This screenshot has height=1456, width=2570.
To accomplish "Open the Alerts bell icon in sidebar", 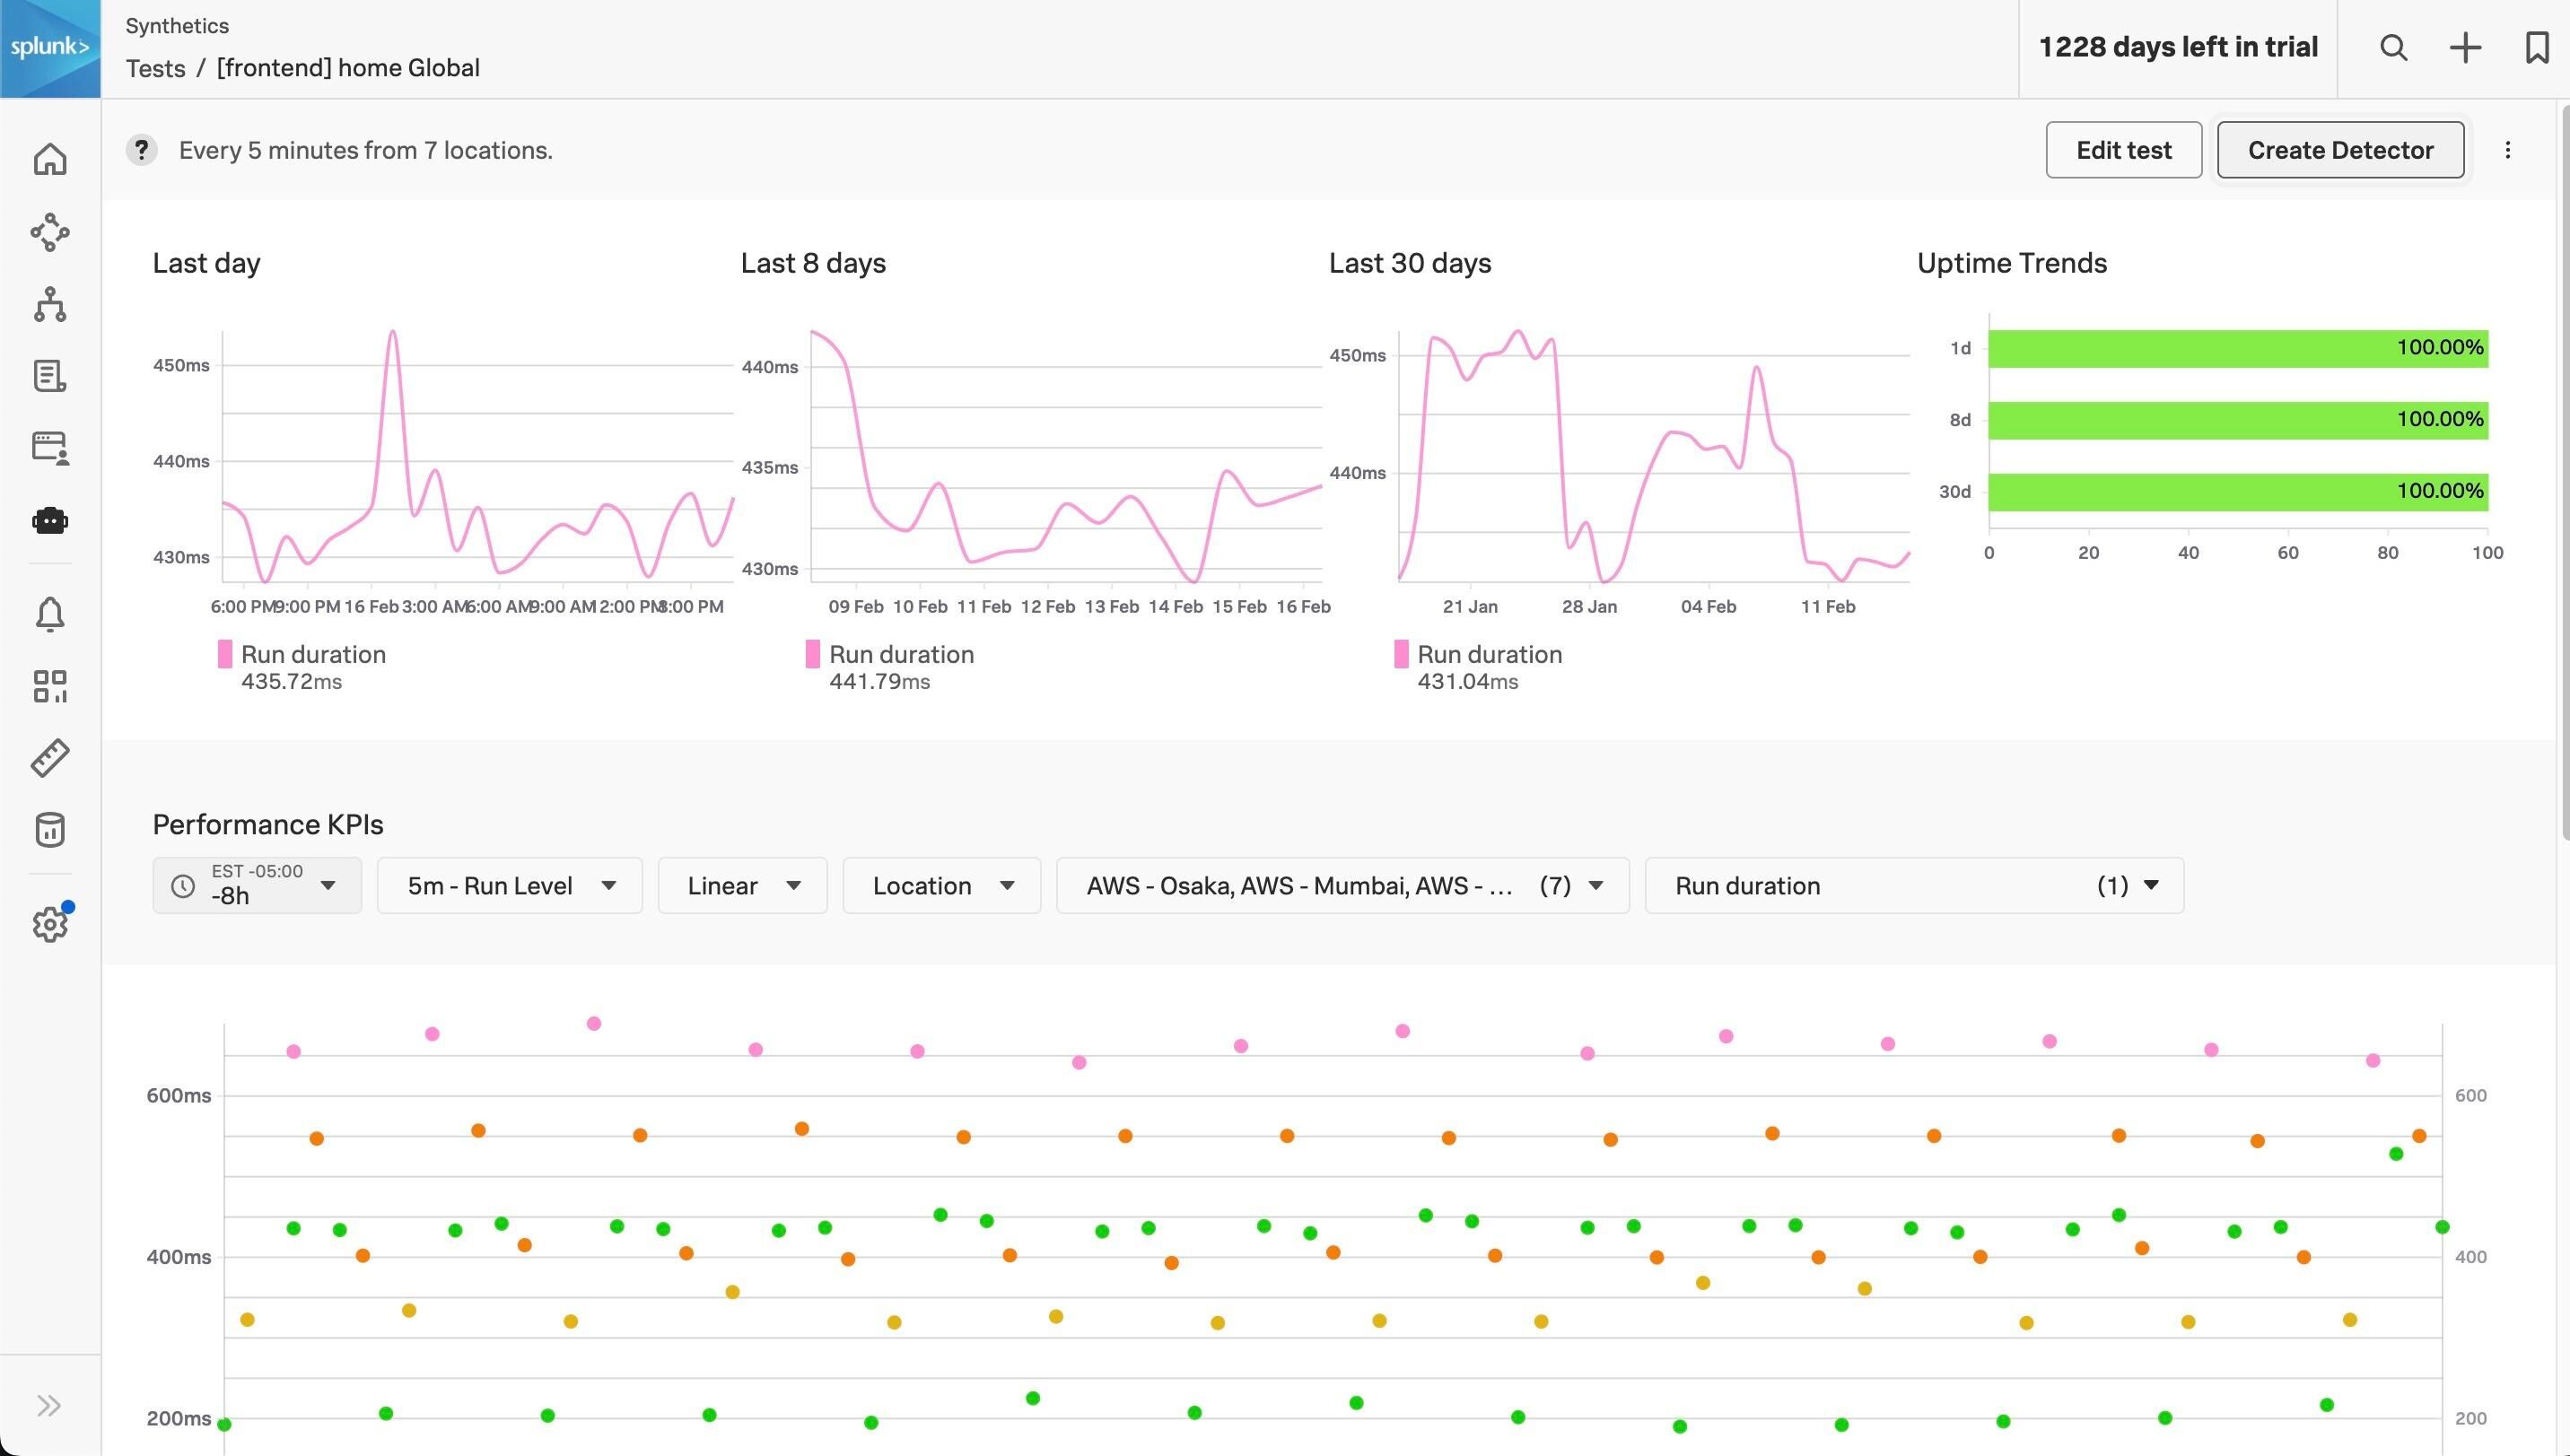I will [x=50, y=614].
